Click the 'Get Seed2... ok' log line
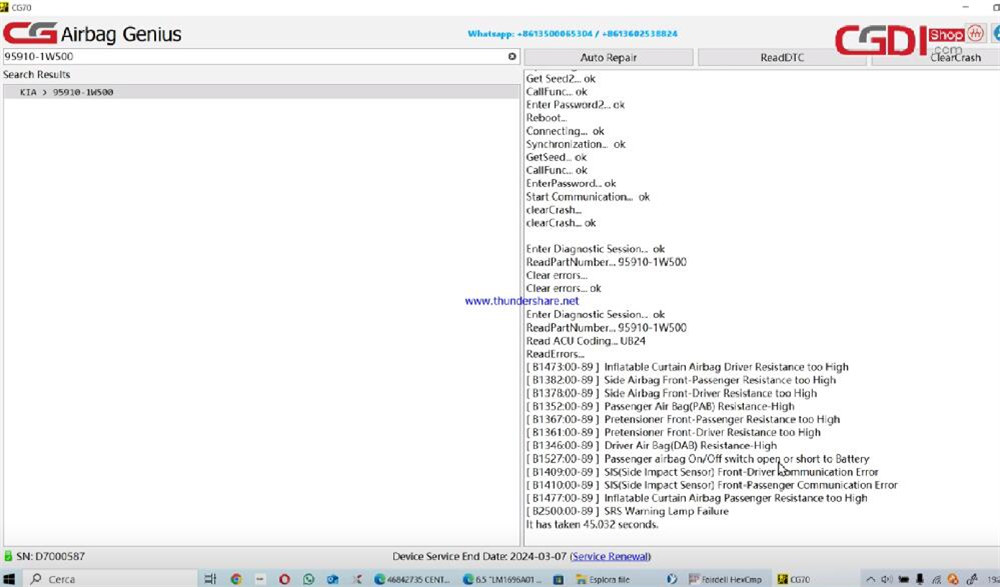Screen dimensions: 1000x587 [x=561, y=78]
